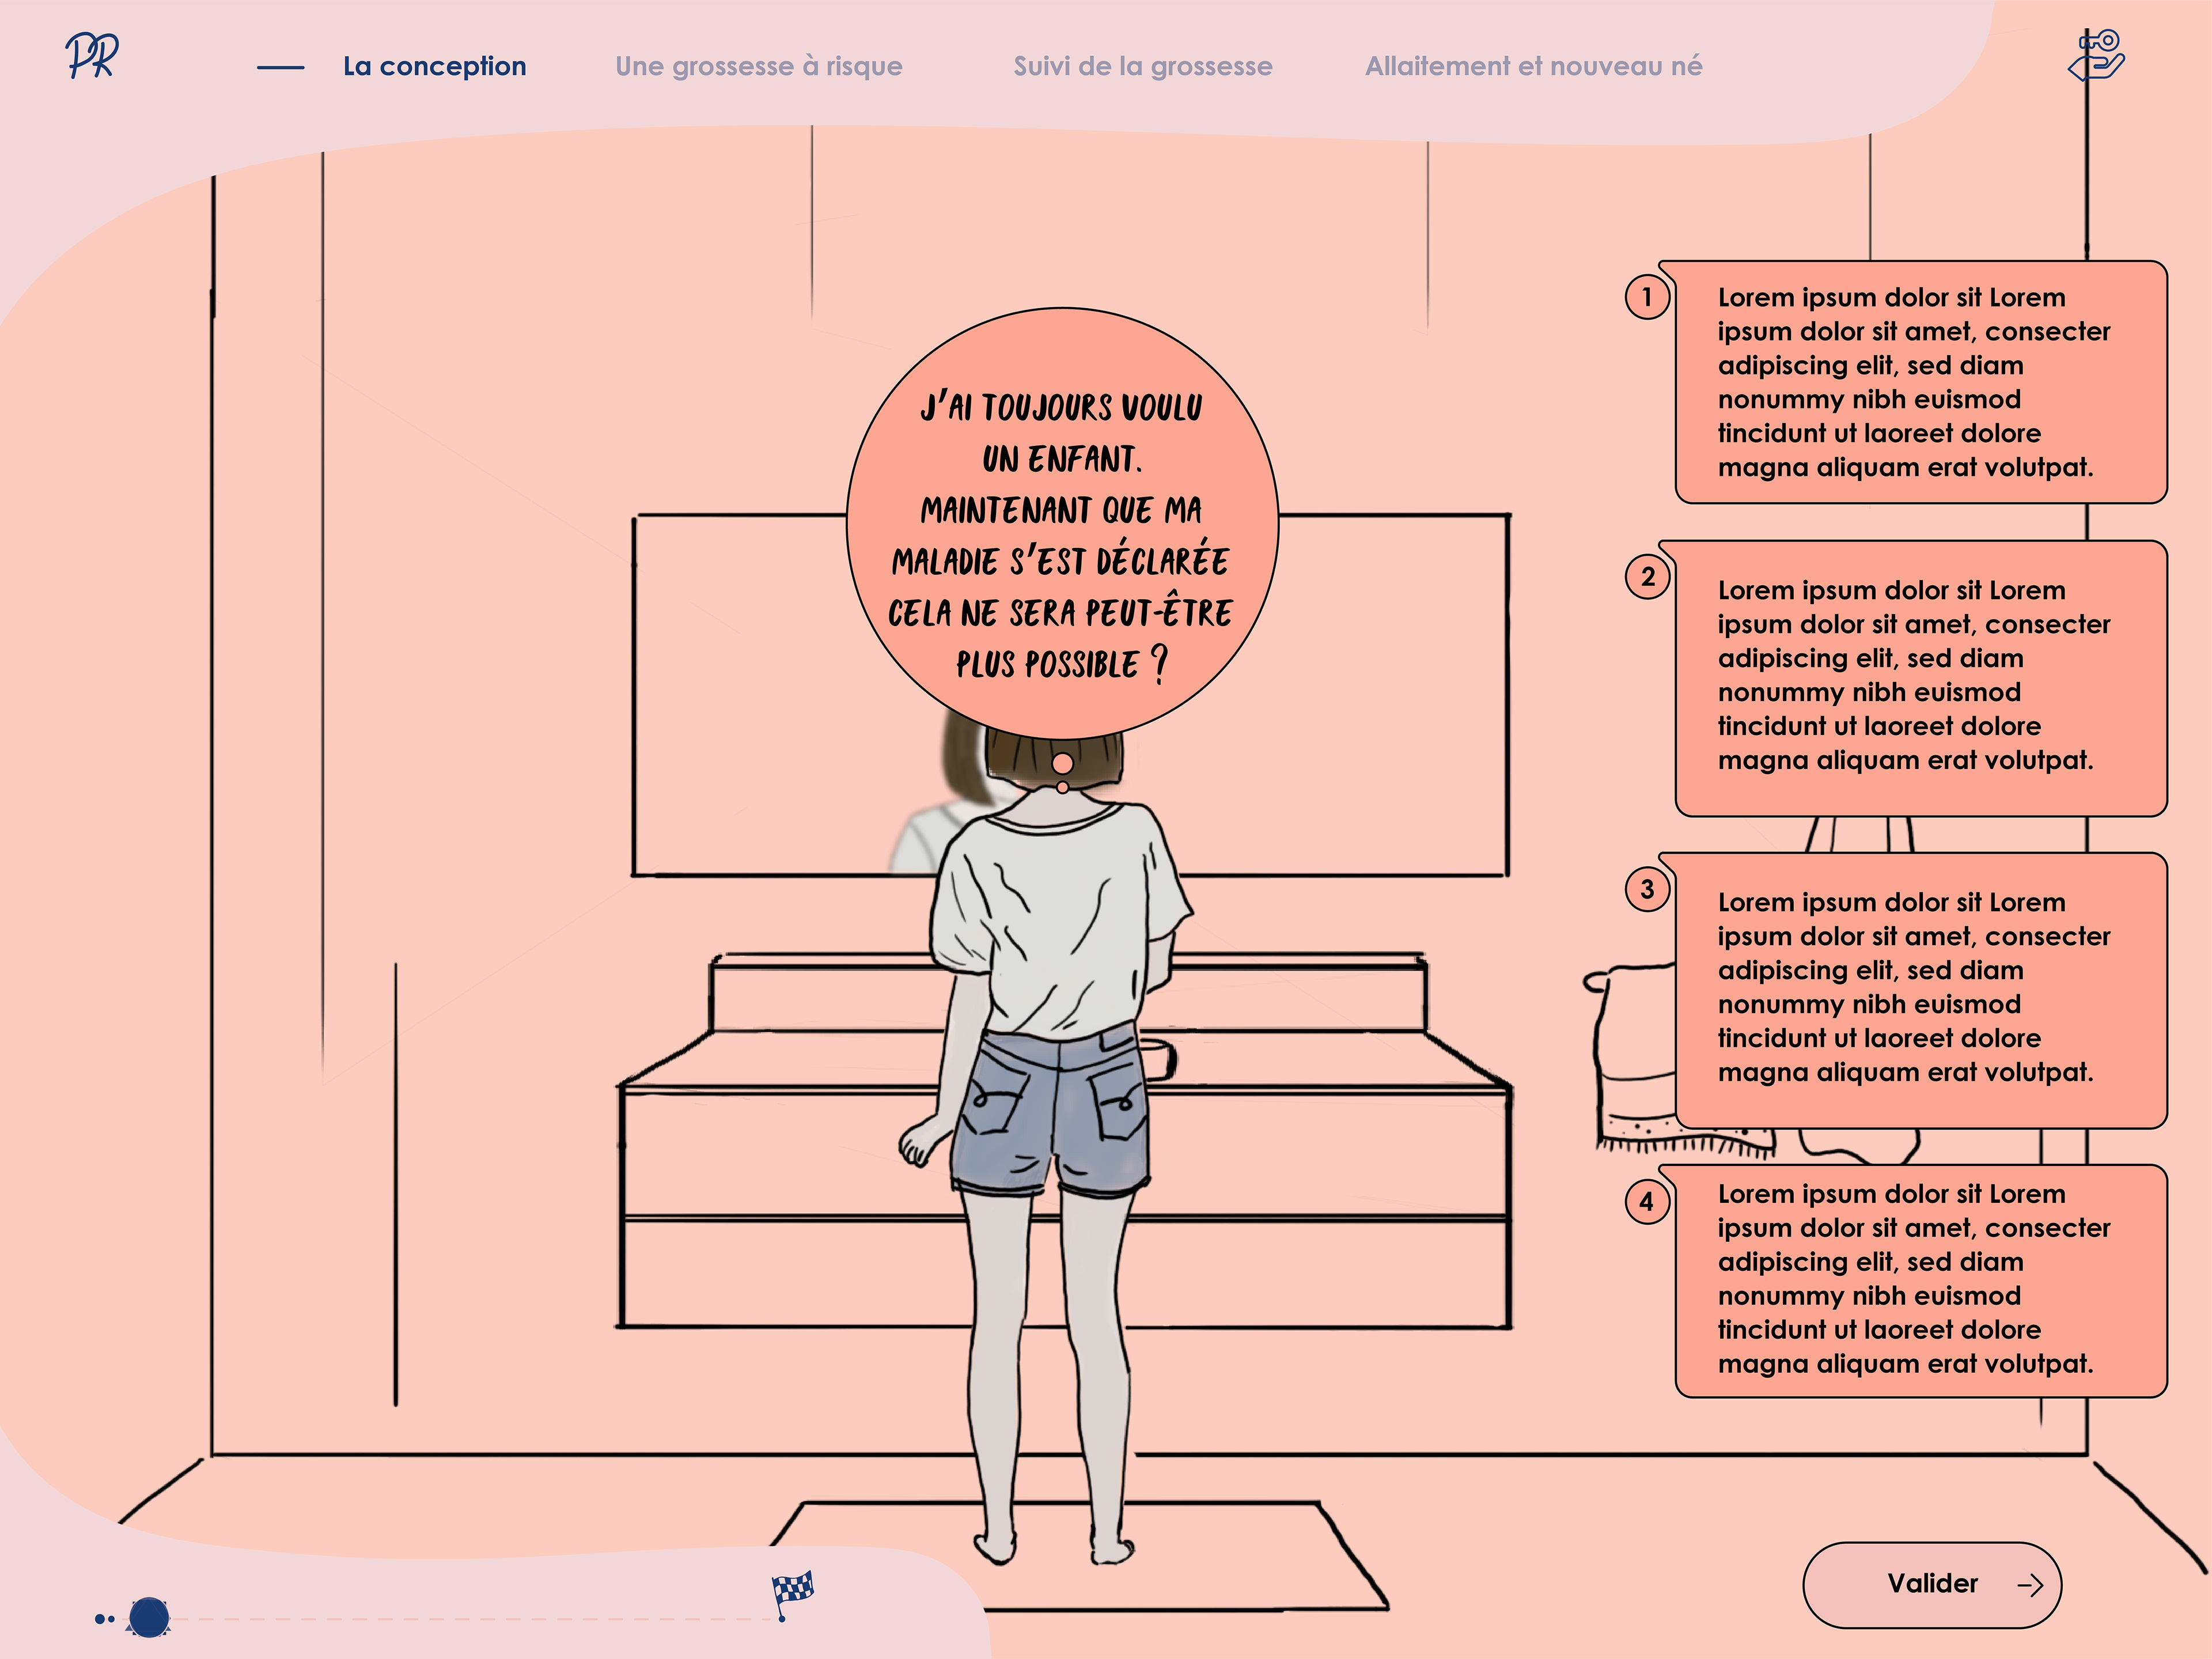Viewport: 2212px width, 1659px height.
Task: Open the key-in-hand help icon
Action: click(2096, 56)
